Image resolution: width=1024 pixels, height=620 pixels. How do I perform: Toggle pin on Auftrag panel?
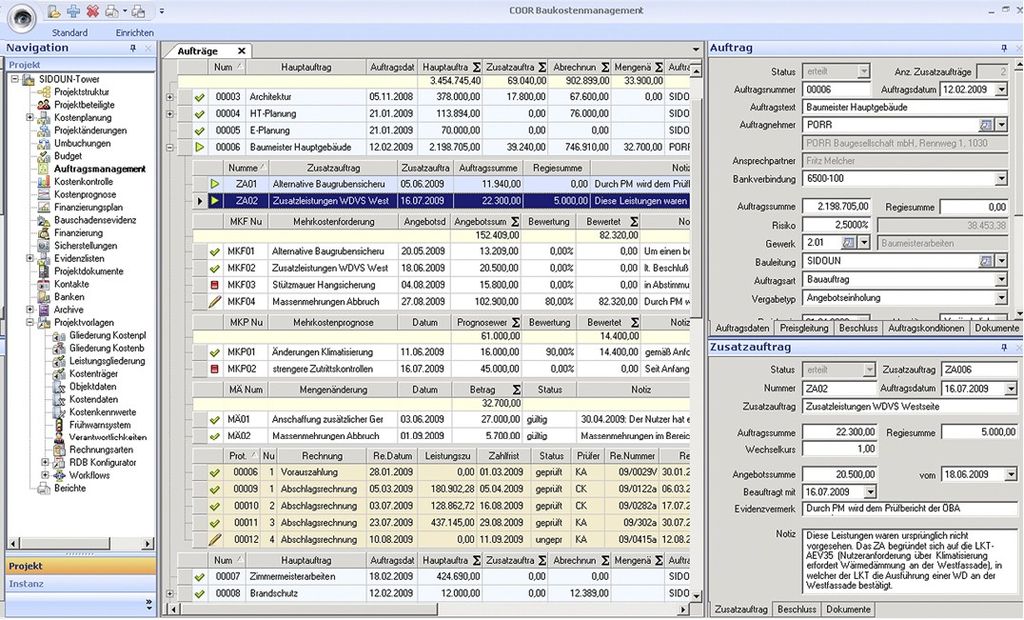coord(1004,48)
